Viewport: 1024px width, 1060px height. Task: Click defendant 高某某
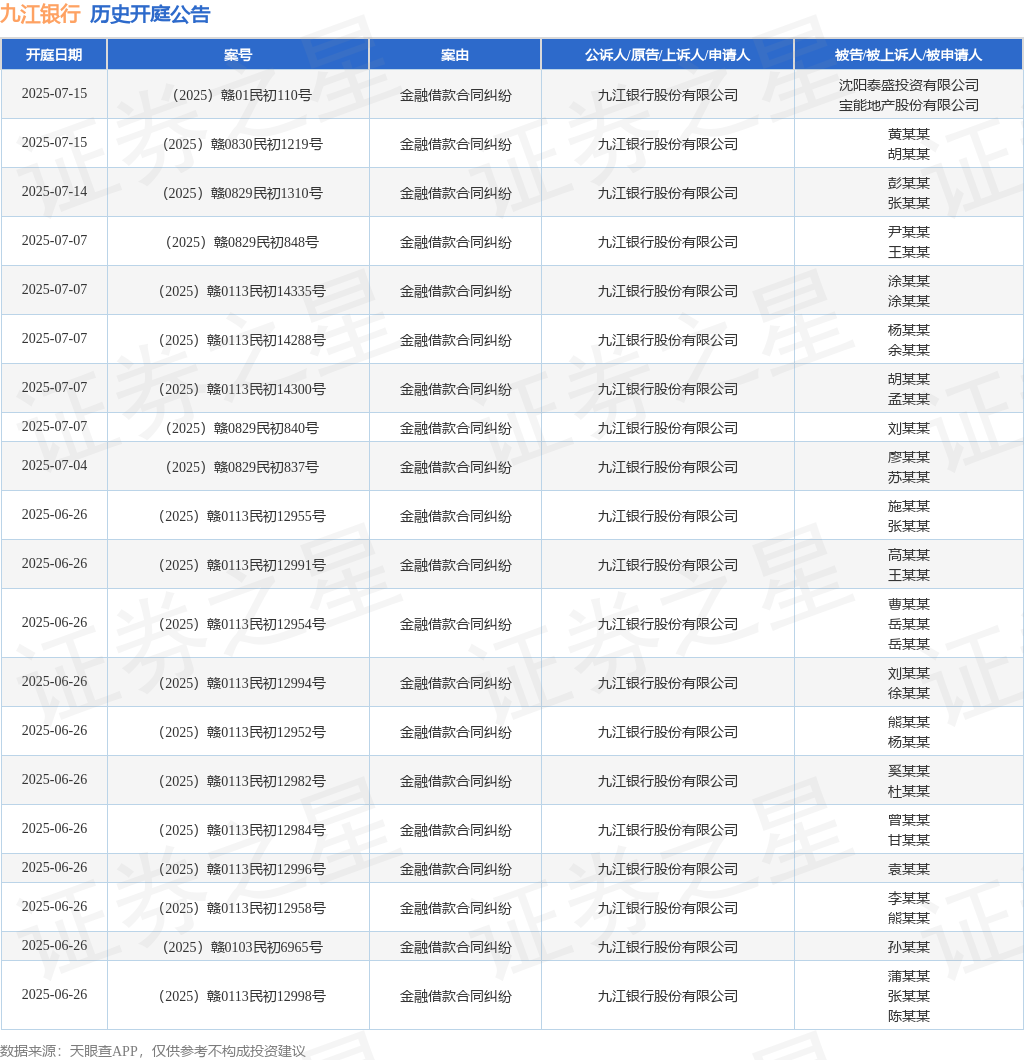click(908, 555)
